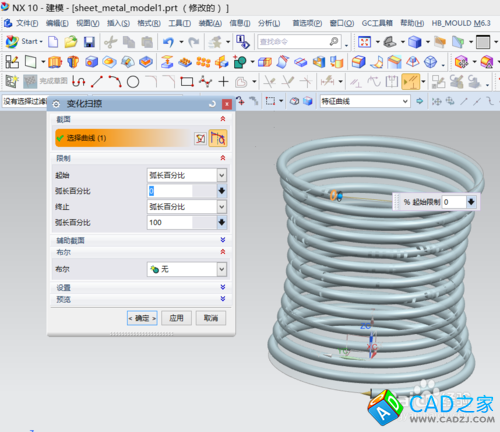Click the Point plus-sign tool
The height and width of the screenshot is (432, 500).
[x=223, y=82]
